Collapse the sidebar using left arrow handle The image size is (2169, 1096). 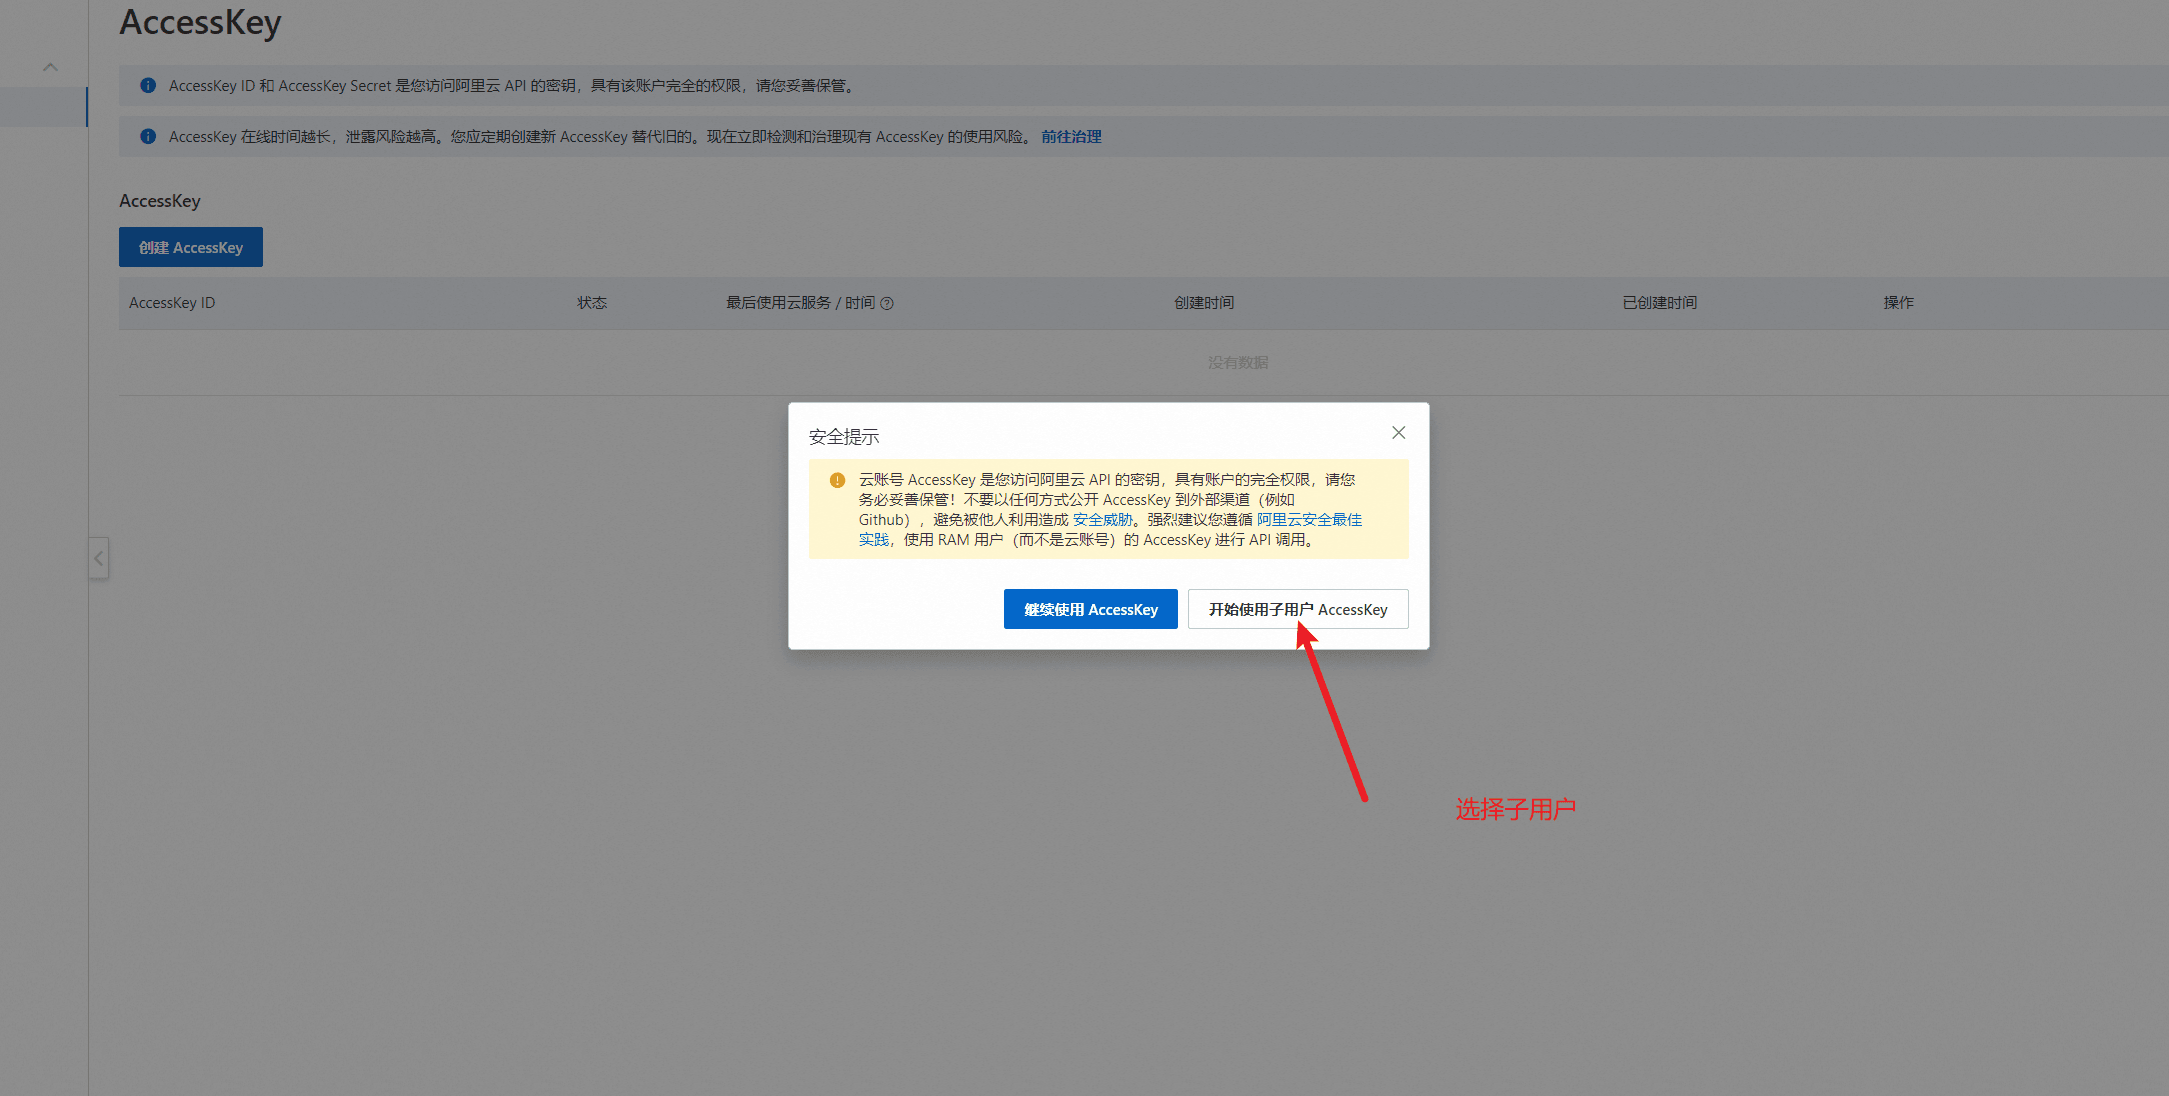pyautogui.click(x=99, y=558)
